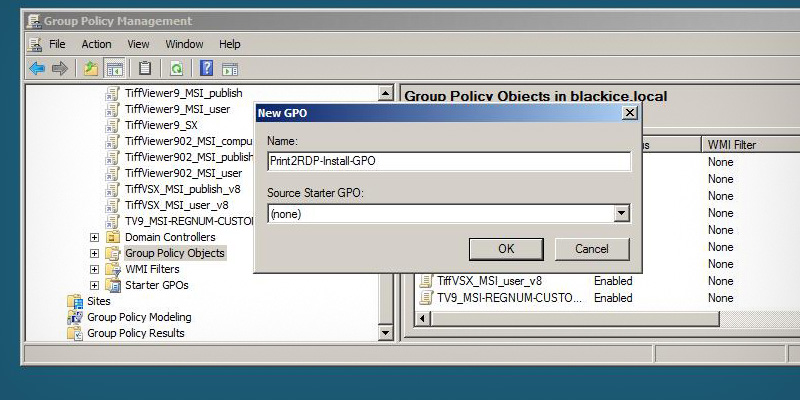Open Help from the toolbar question-mark icon
800x400 pixels.
pos(206,69)
